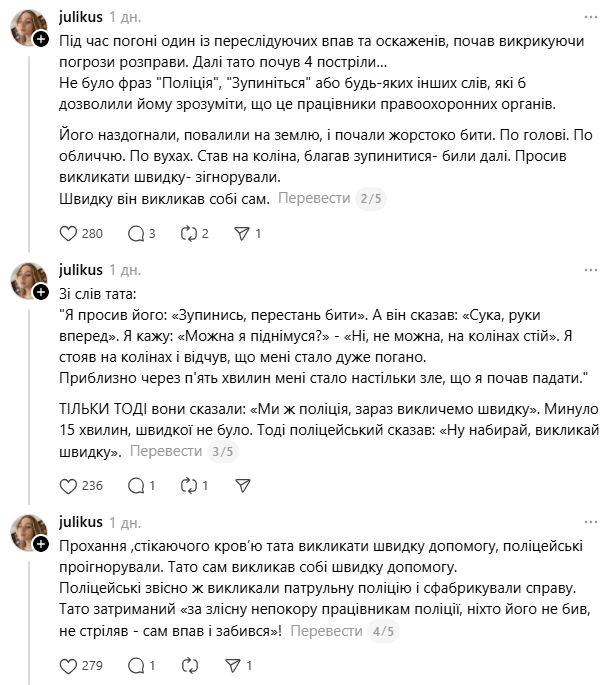Repost the second post with 1 repost

pyautogui.click(x=189, y=486)
